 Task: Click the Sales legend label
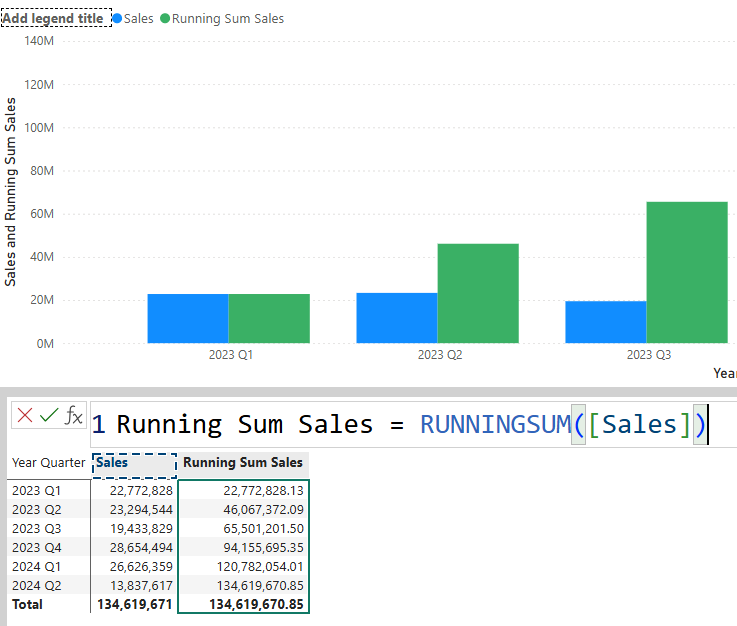pyautogui.click(x=139, y=18)
